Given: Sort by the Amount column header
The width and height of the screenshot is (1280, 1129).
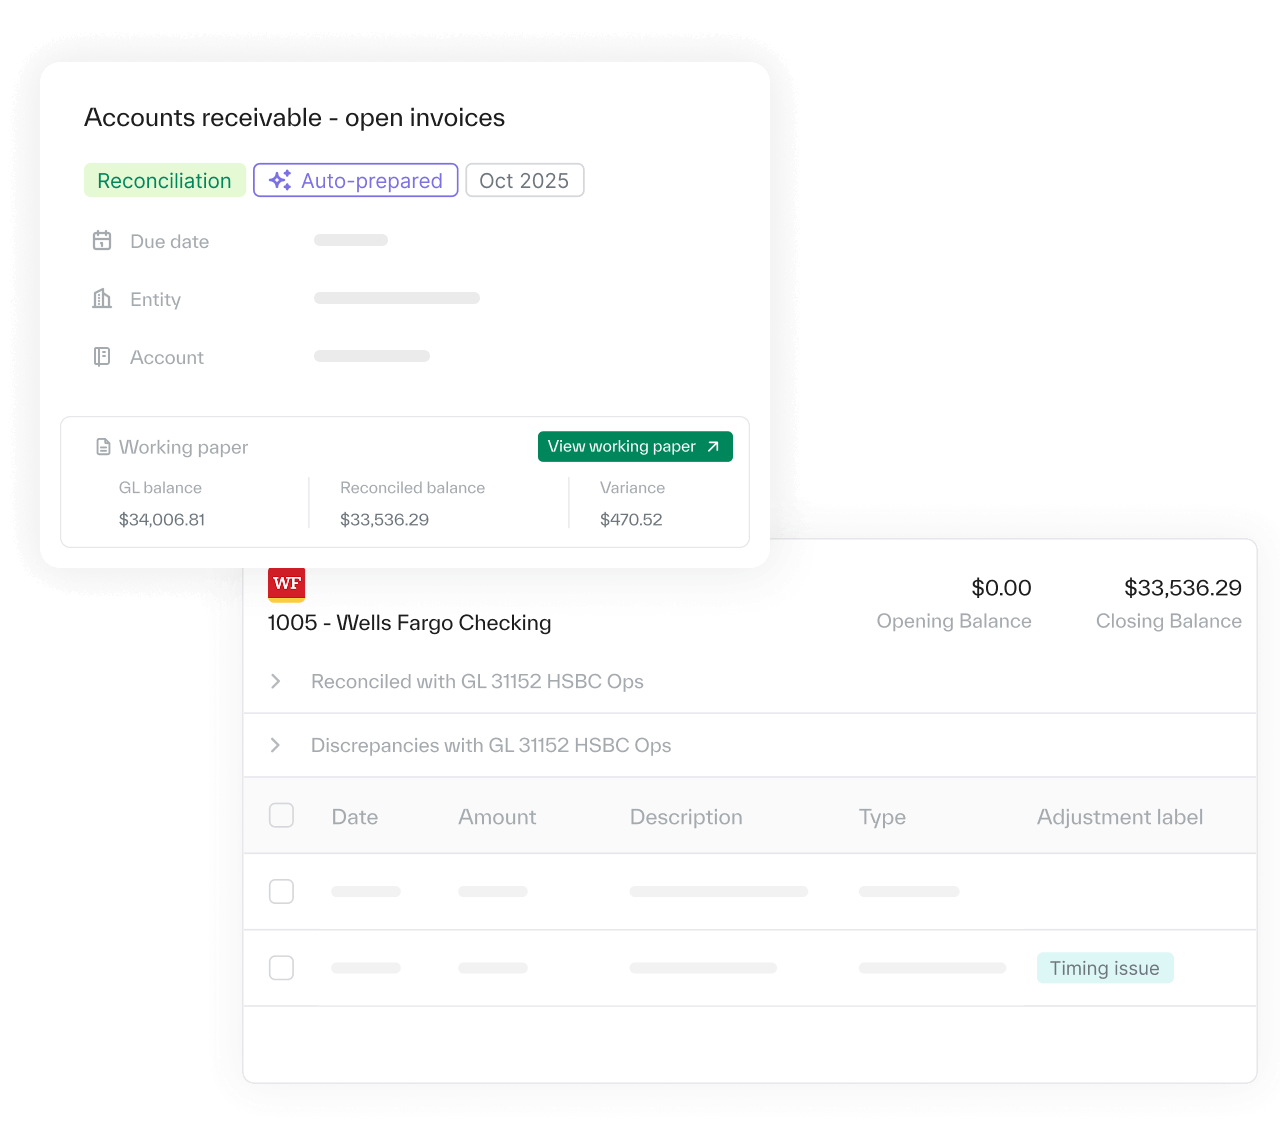Looking at the screenshot, I should pos(497,817).
